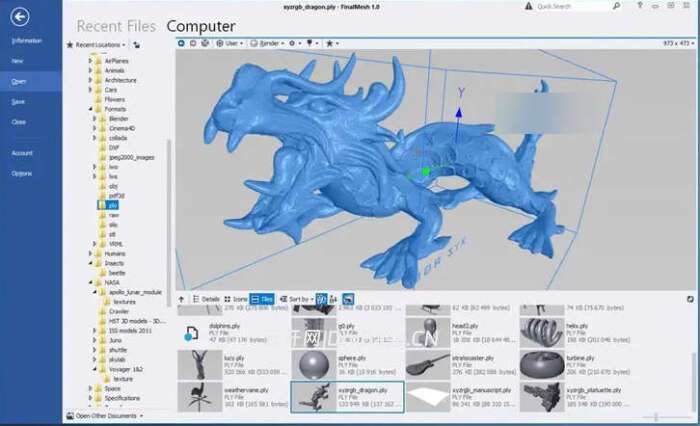Click the up-arrow icon in file list toolbar
This screenshot has height=426, width=700.
pyautogui.click(x=181, y=299)
